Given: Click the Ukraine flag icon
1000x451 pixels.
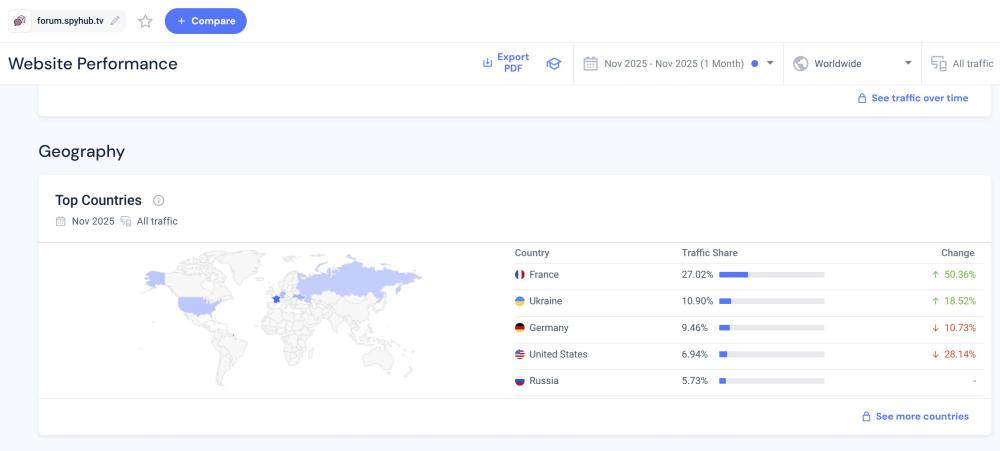Looking at the screenshot, I should coord(520,301).
